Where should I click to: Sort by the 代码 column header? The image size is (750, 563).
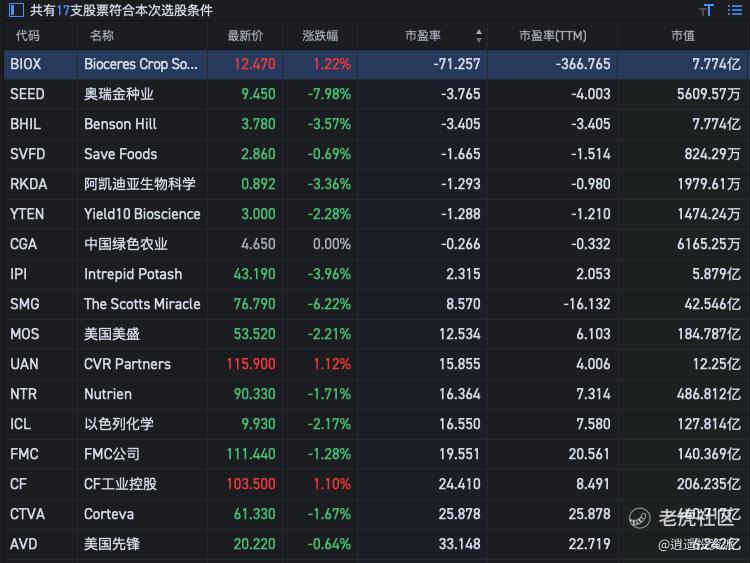(x=28, y=36)
